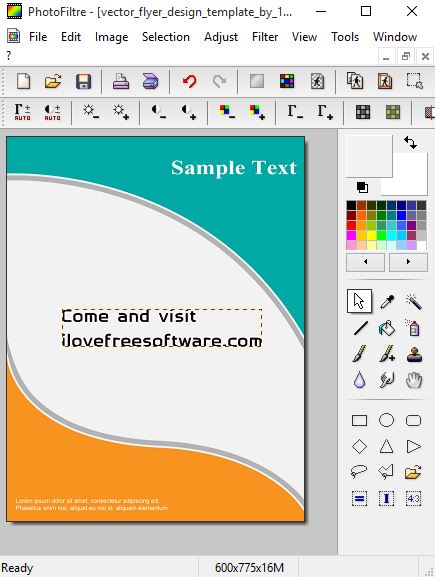This screenshot has height=577, width=435.
Task: Select the Blur water drop tool
Action: (x=359, y=380)
